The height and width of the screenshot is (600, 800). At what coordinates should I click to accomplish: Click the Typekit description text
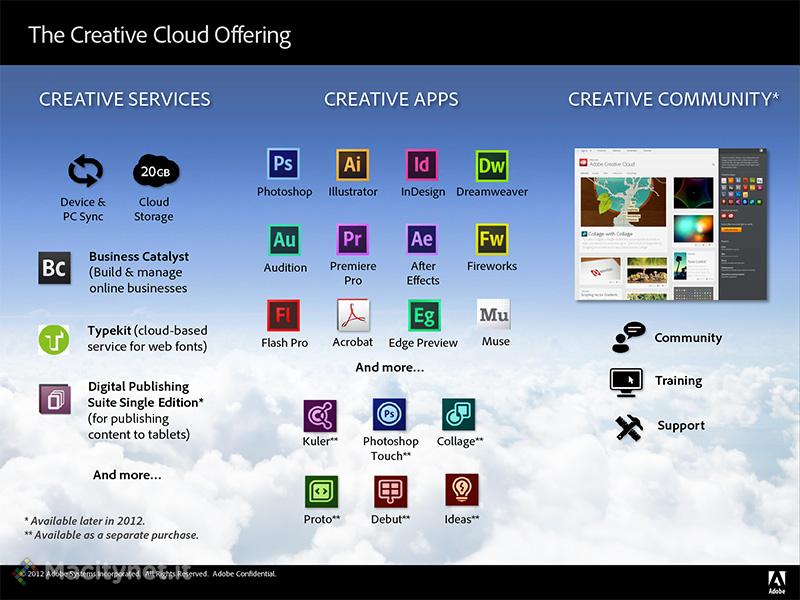click(147, 339)
